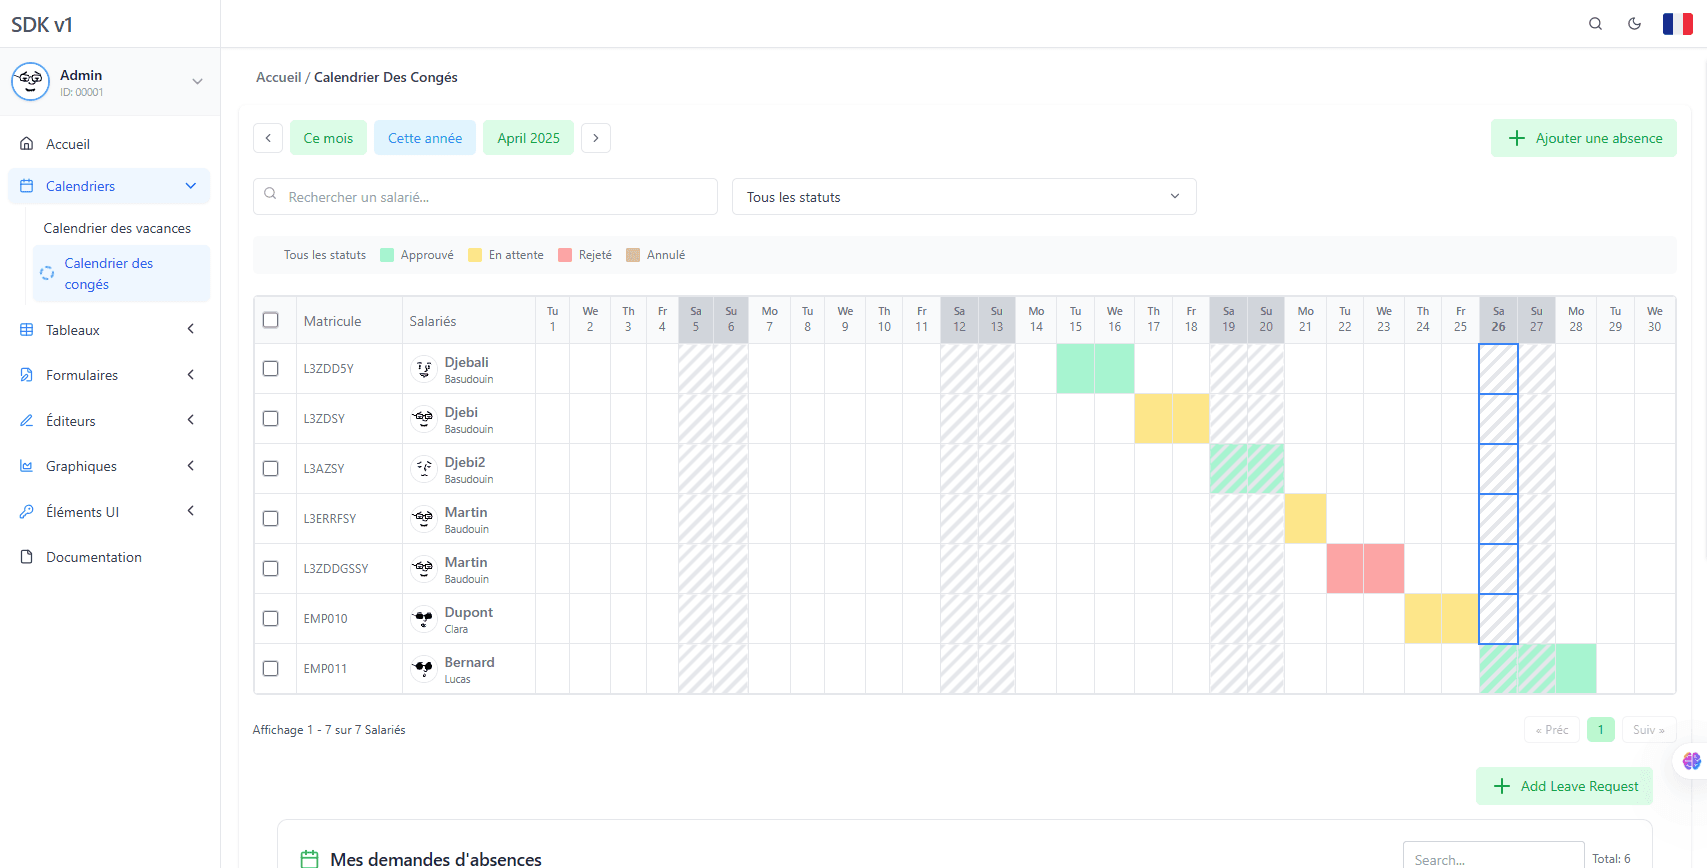
Task: Click the search magnifier icon in header
Action: [1595, 24]
